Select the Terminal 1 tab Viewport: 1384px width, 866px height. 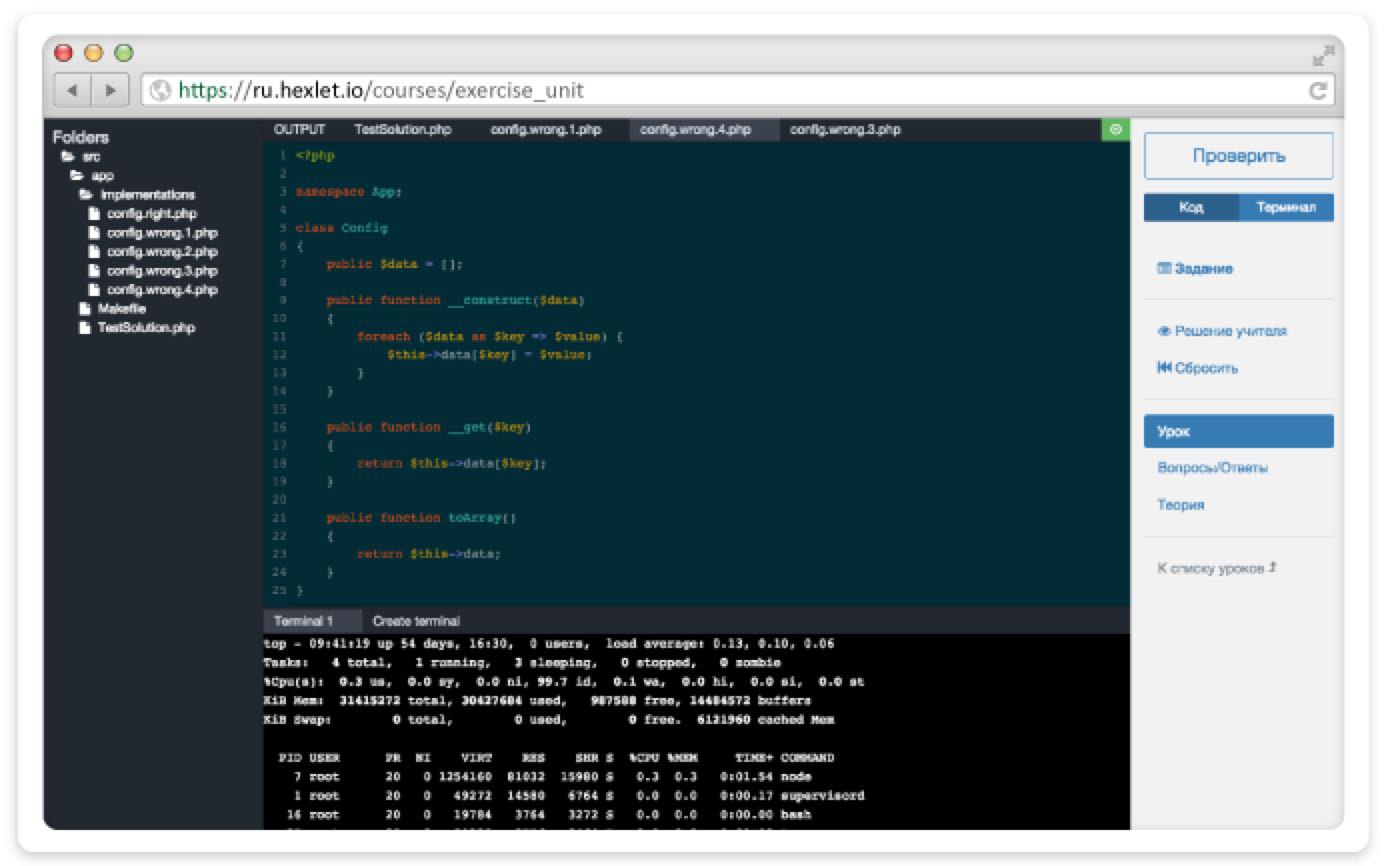(312, 621)
